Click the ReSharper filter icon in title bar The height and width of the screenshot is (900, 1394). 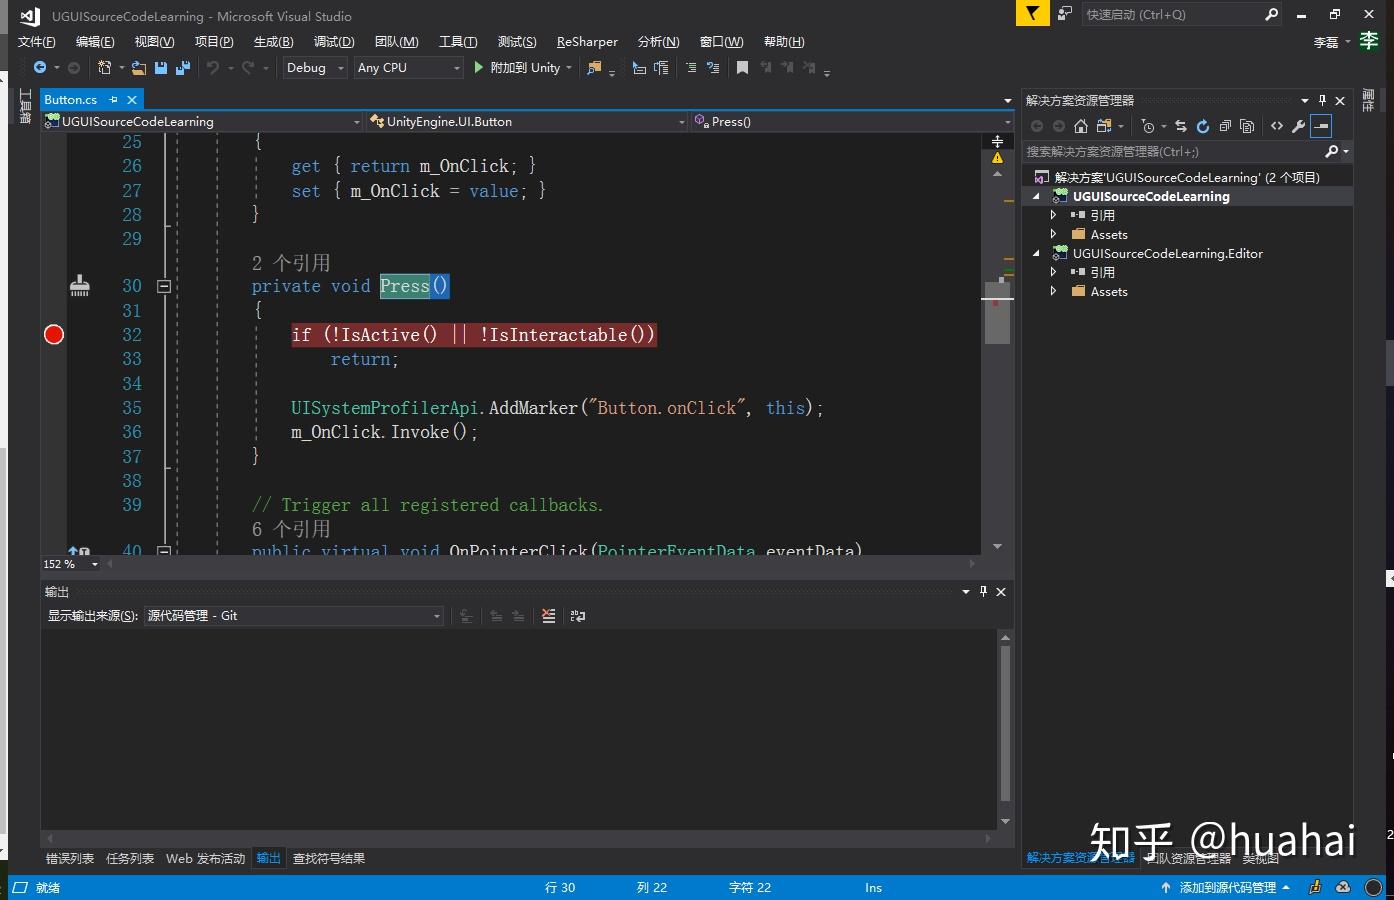pyautogui.click(x=1031, y=14)
